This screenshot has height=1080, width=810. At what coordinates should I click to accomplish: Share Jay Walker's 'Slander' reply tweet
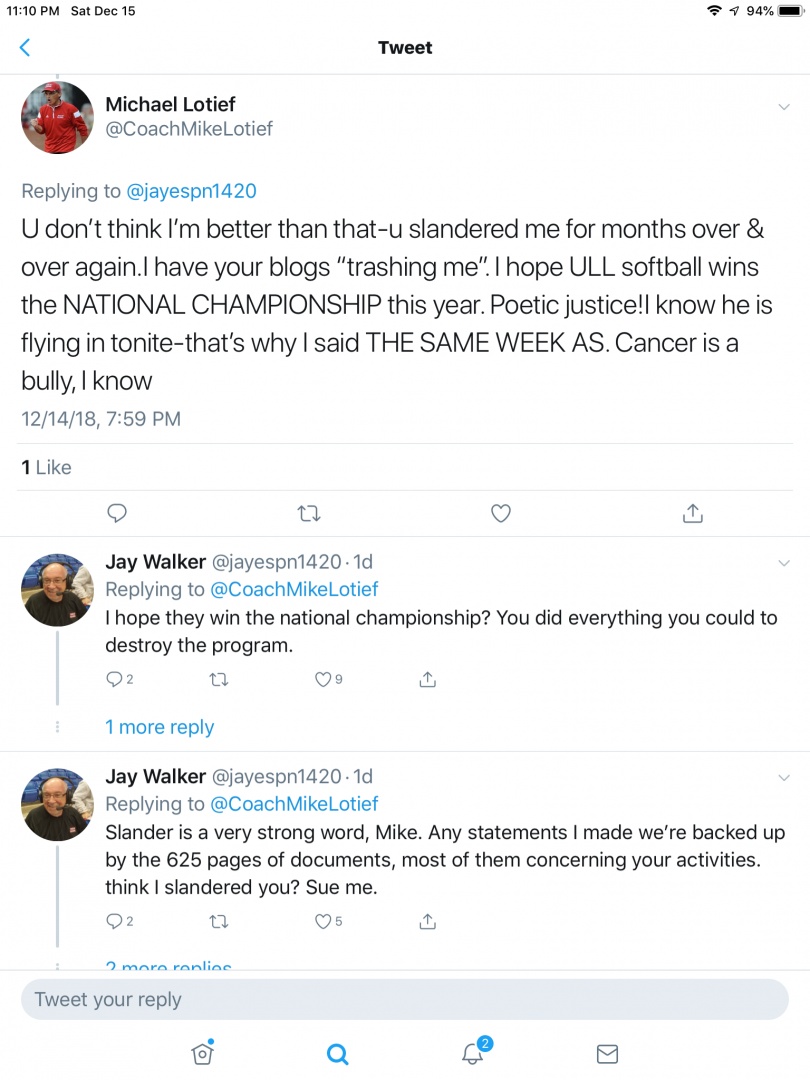[x=427, y=922]
